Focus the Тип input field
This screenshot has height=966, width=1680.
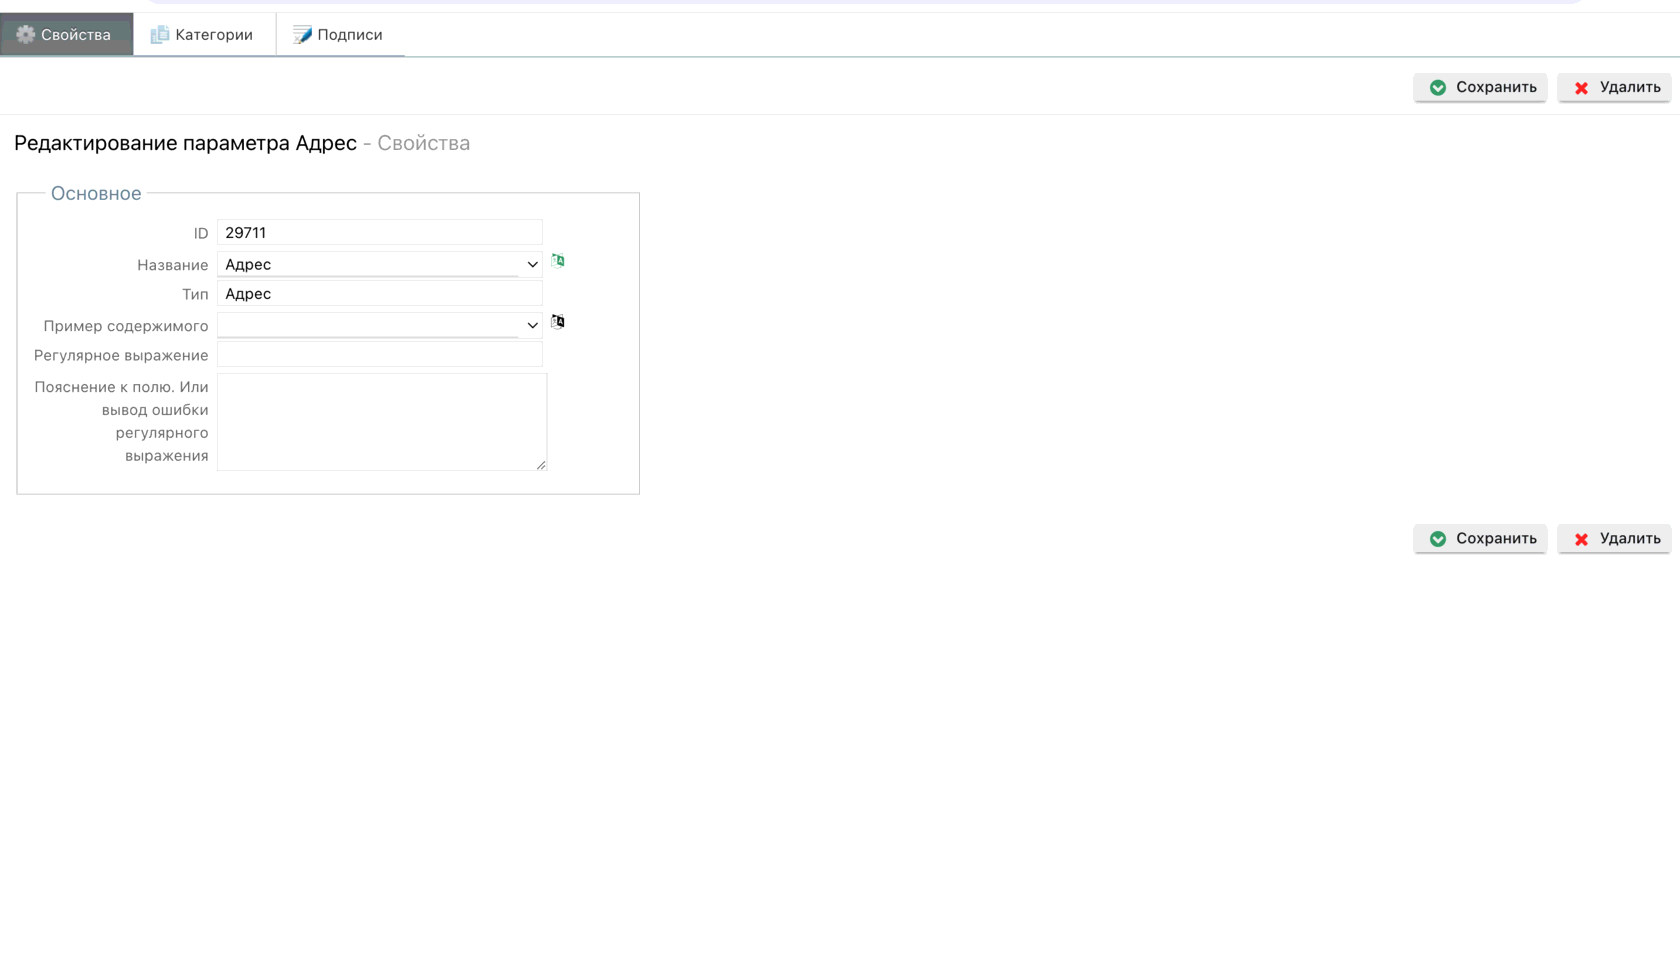380,294
